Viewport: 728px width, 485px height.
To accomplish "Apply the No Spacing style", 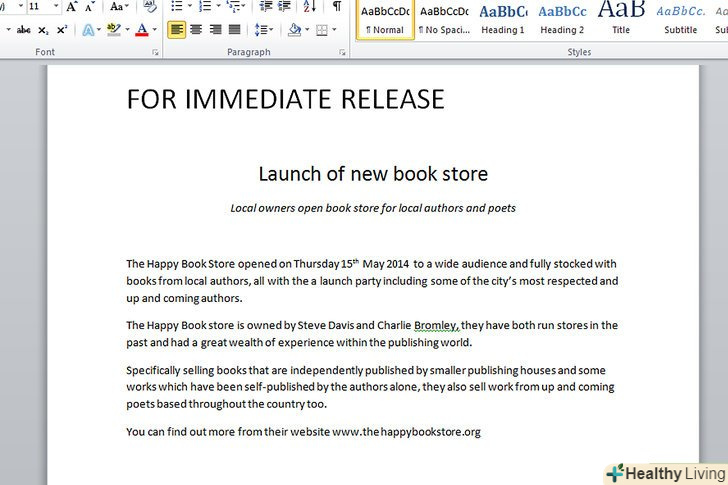I will [x=444, y=19].
